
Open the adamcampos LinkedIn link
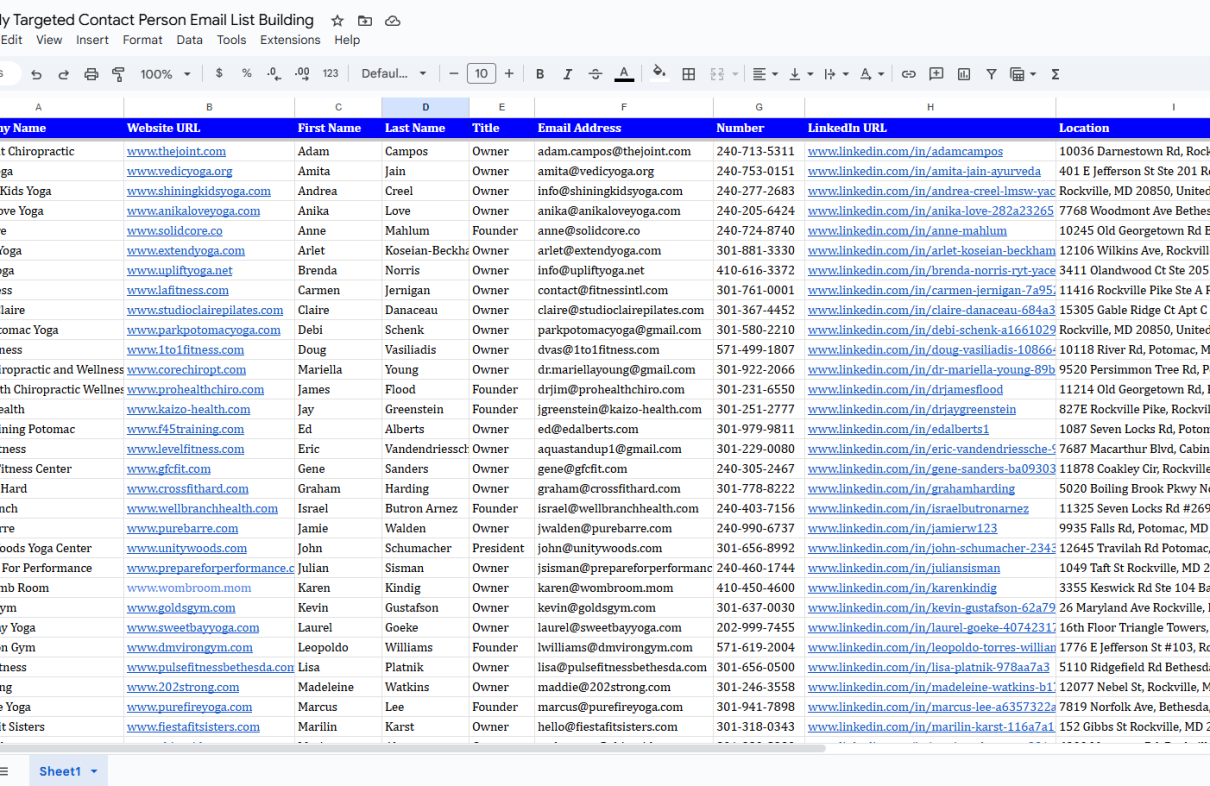[x=905, y=151]
